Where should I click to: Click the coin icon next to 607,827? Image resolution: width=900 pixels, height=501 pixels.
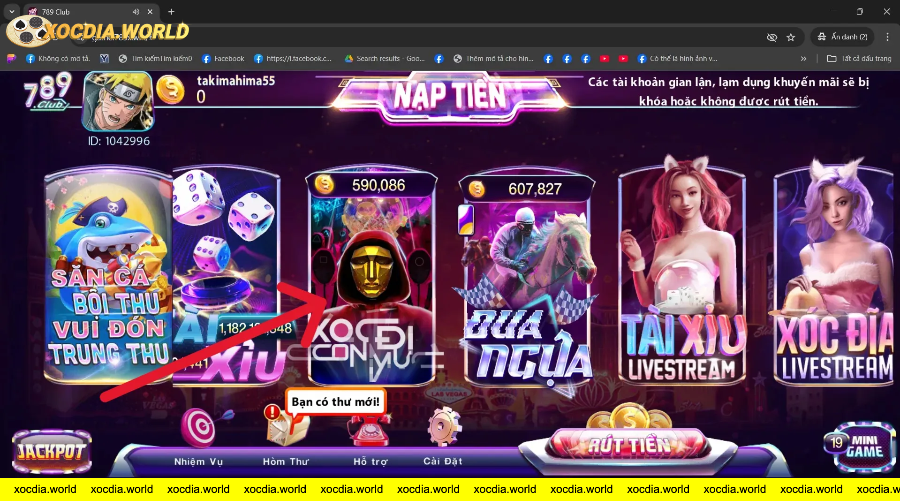point(476,188)
